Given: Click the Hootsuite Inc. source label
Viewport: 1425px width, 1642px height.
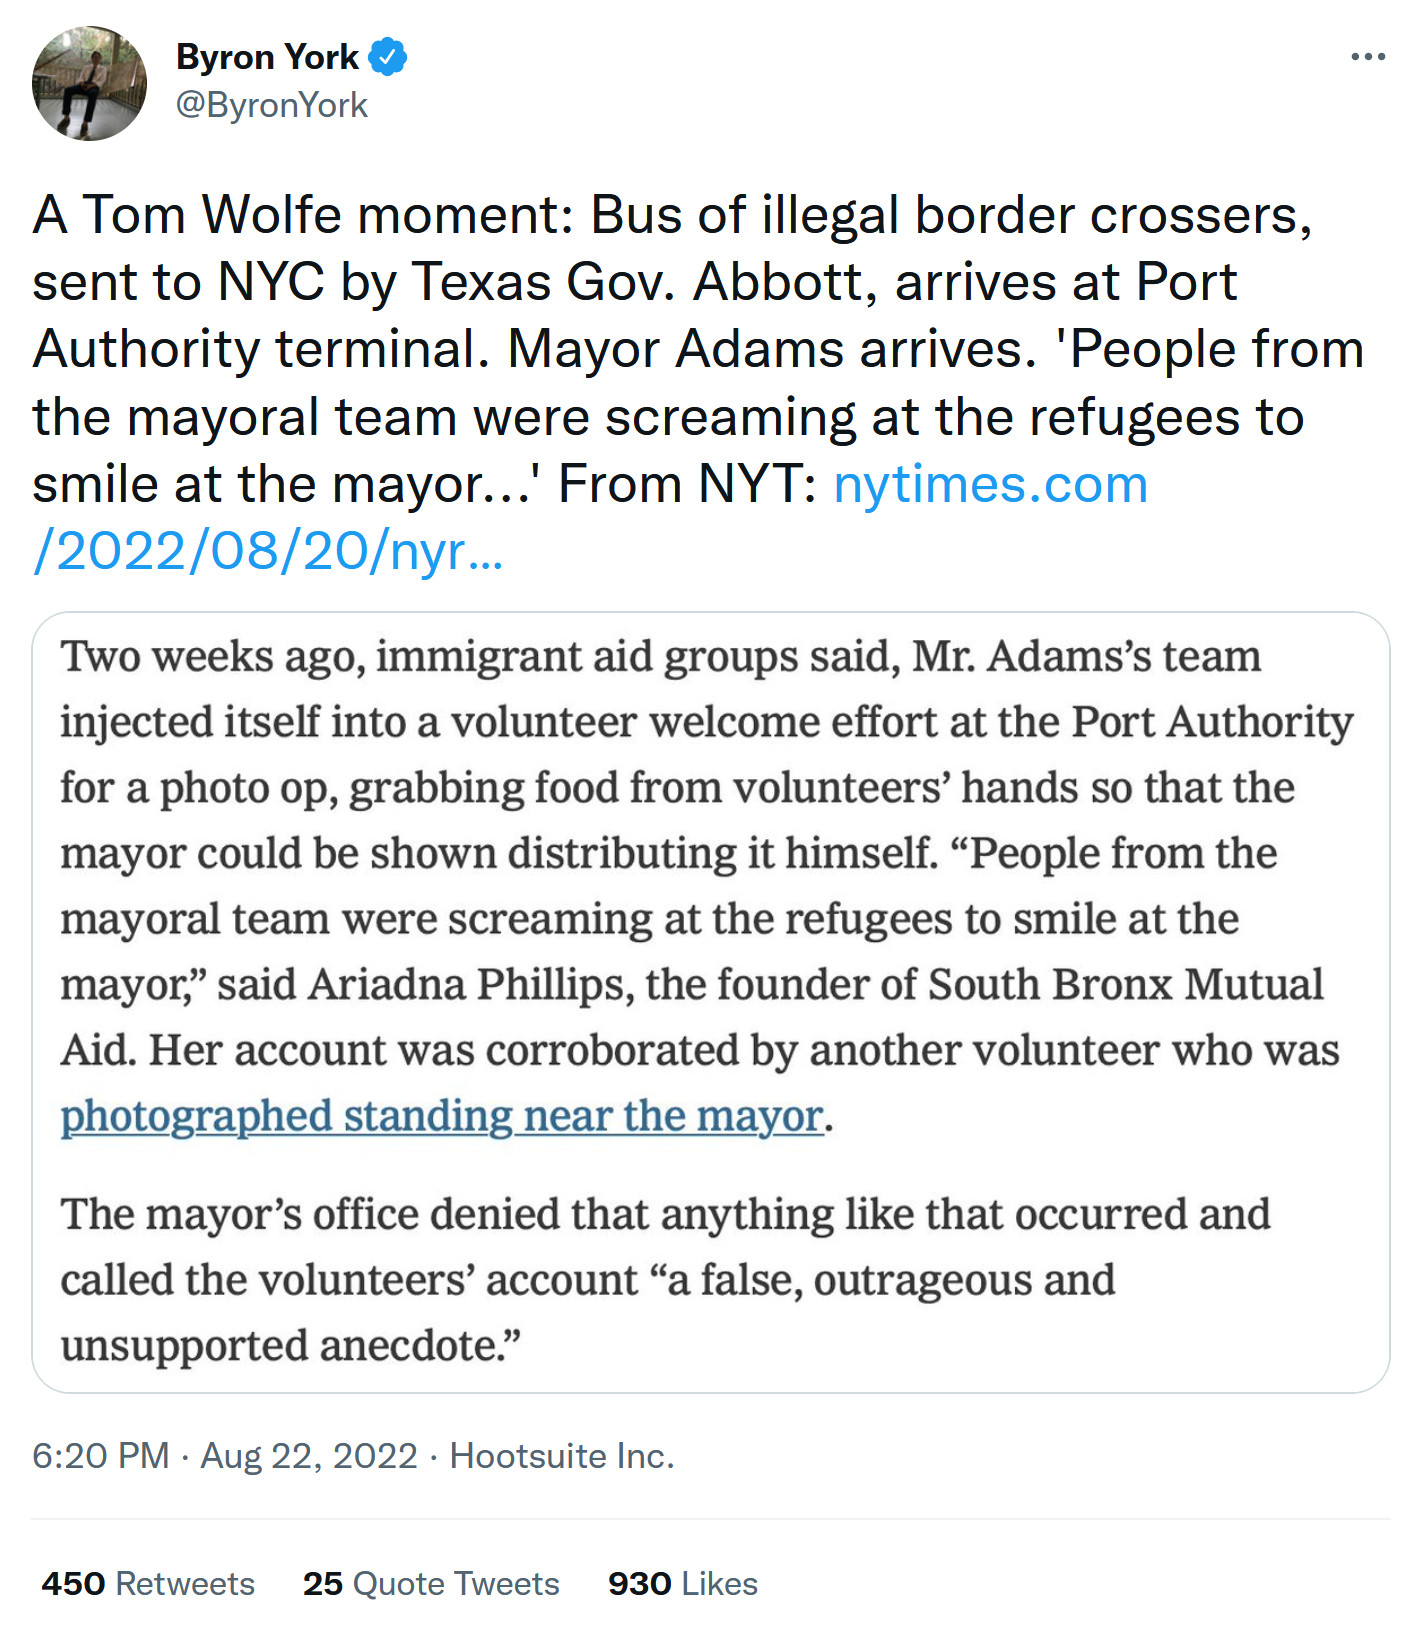Looking at the screenshot, I should tap(562, 1456).
